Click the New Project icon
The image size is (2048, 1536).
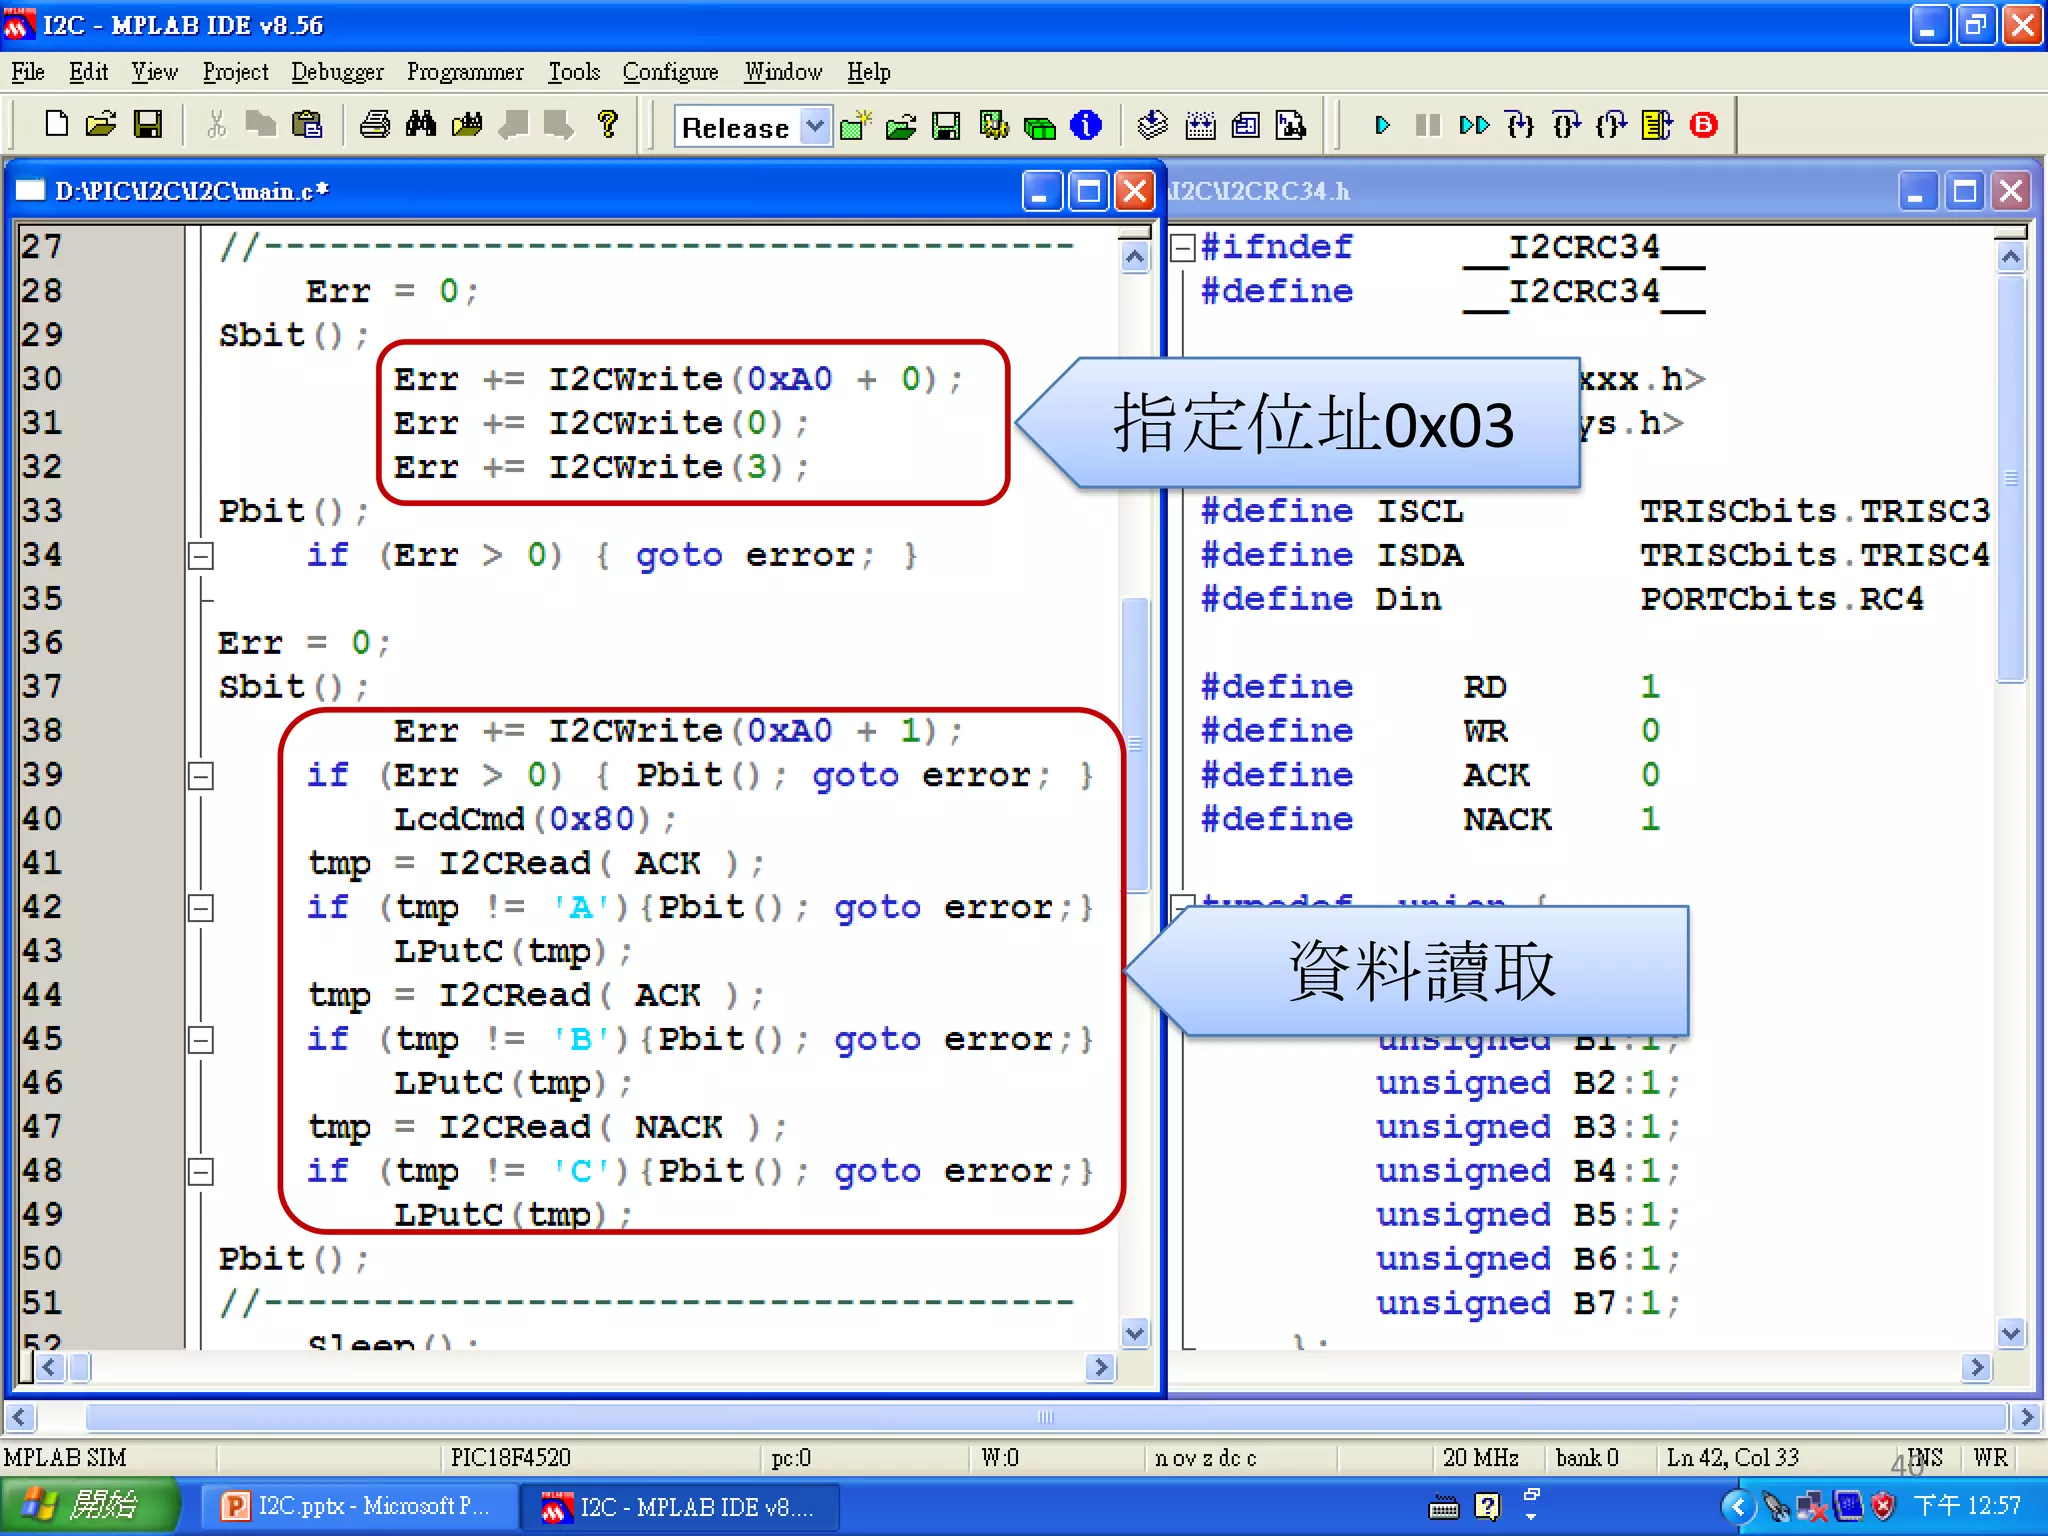tap(855, 126)
